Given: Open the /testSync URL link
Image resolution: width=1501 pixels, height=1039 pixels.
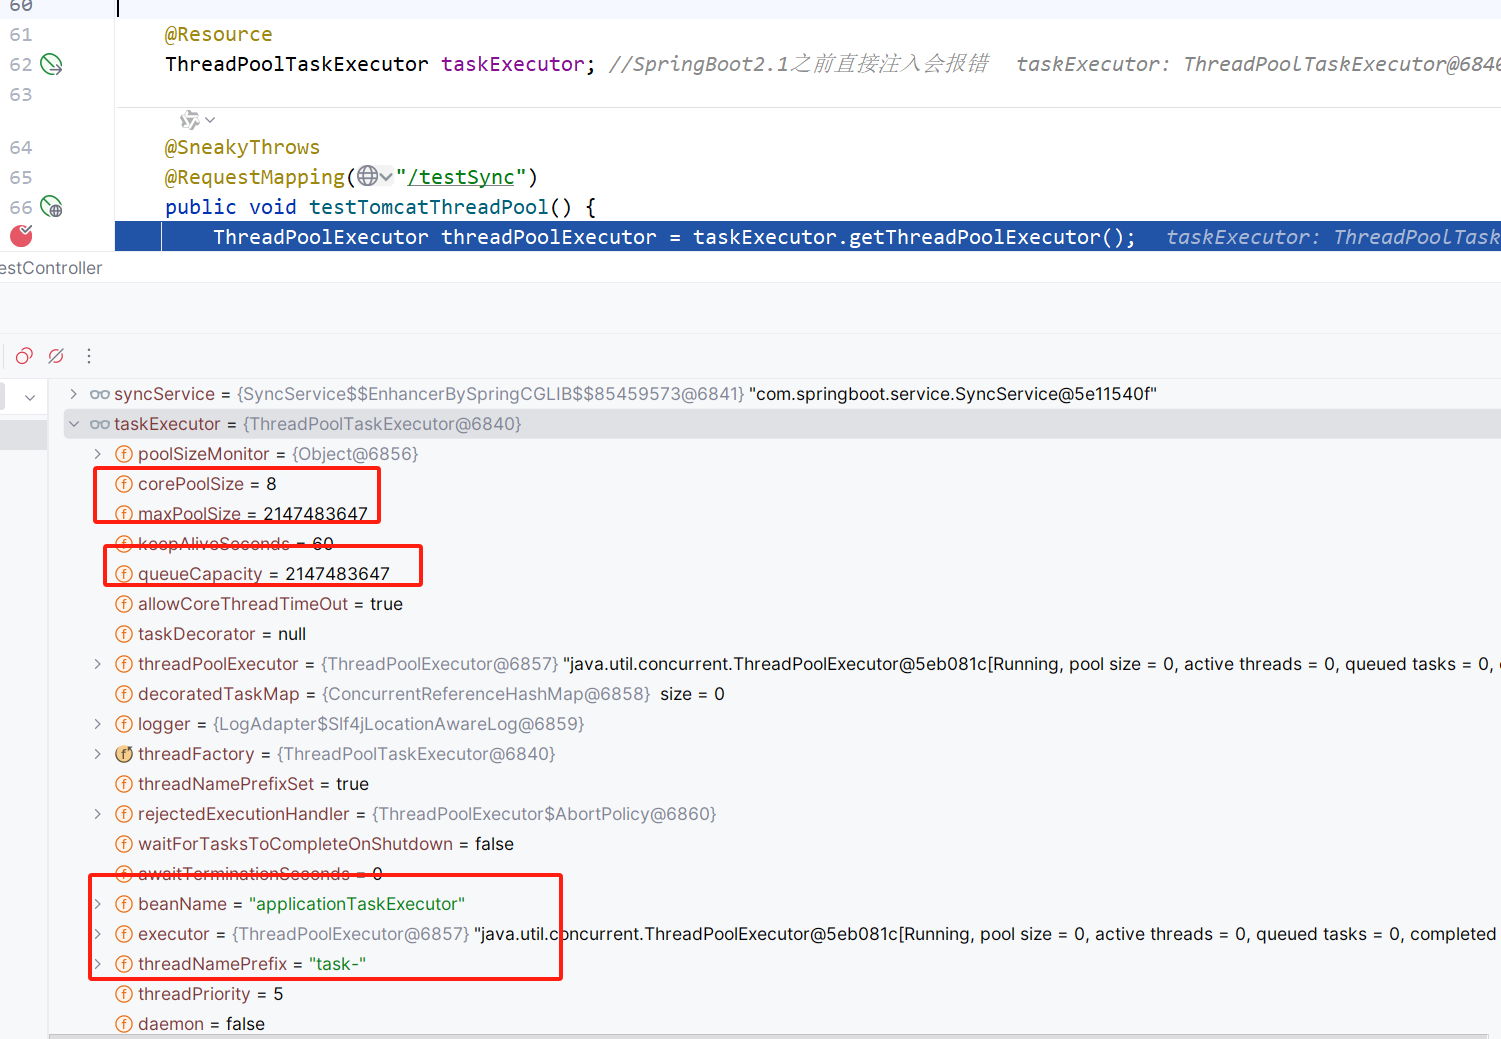Looking at the screenshot, I should point(461,176).
